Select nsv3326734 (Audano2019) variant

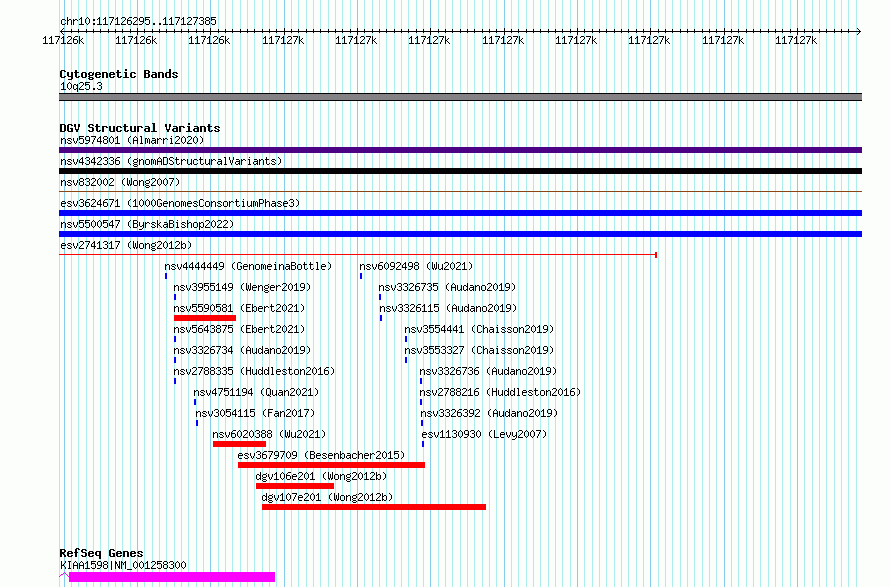click(242, 350)
